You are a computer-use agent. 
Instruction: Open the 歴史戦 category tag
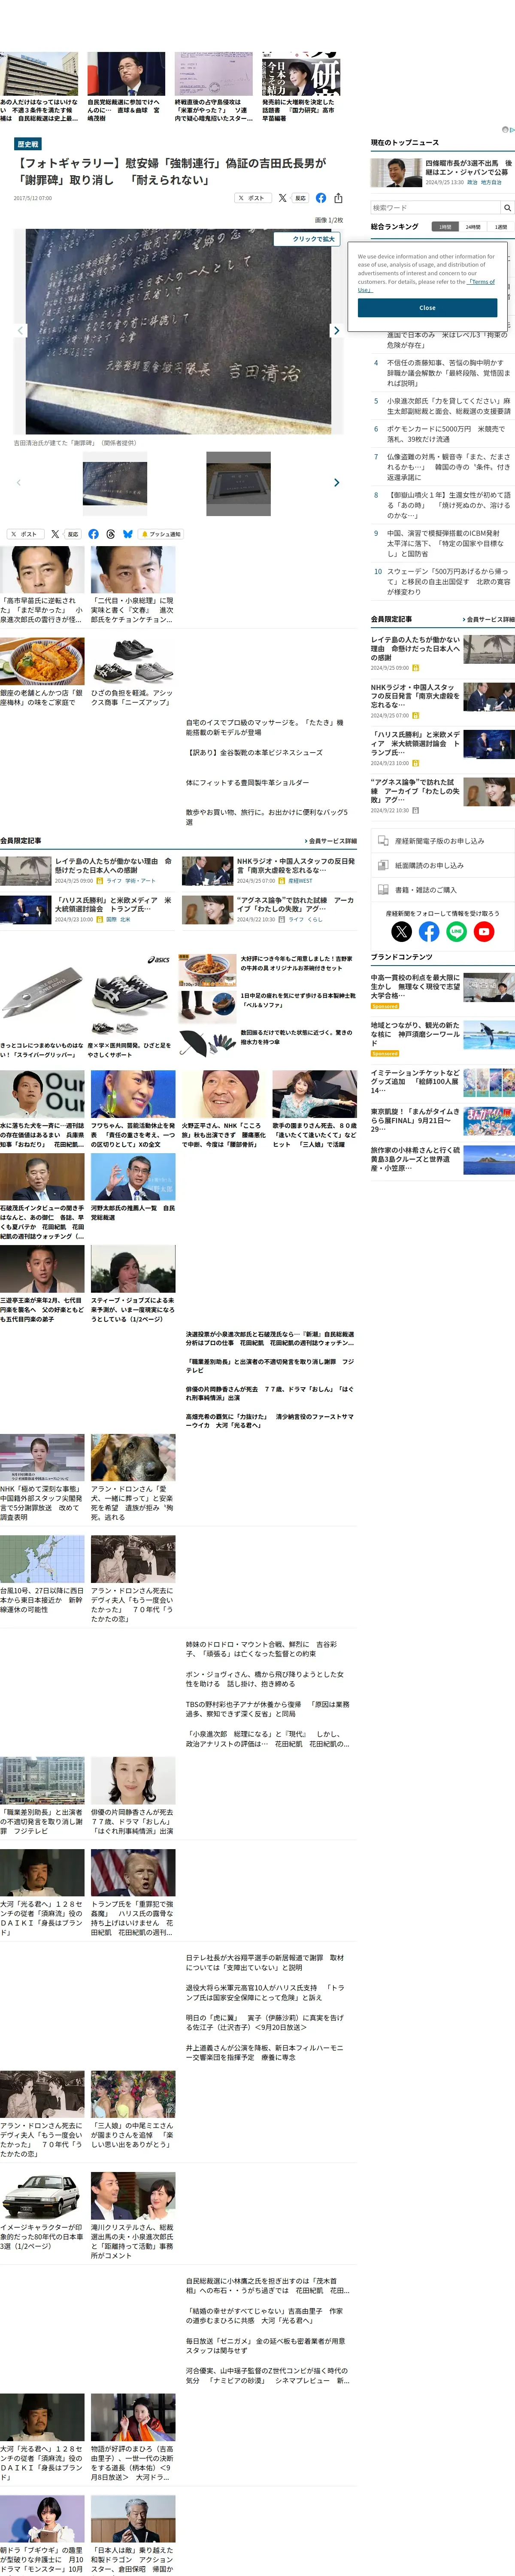coord(28,144)
